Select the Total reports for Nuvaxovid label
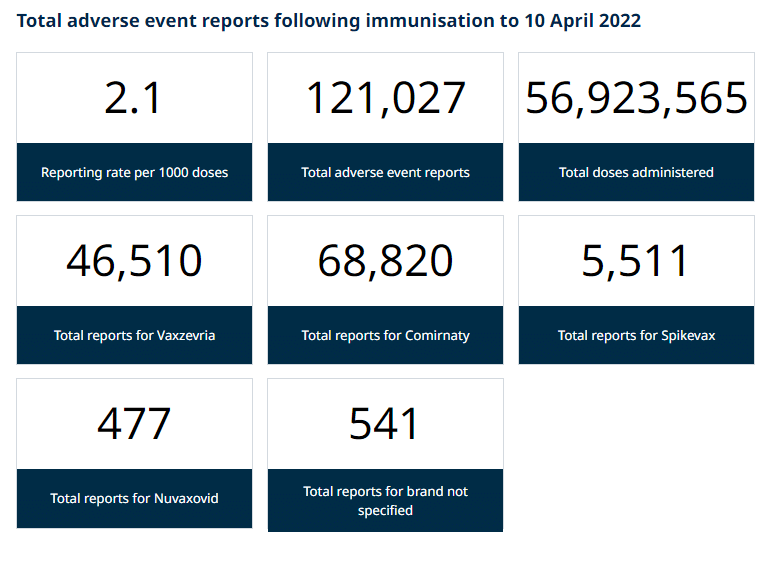The height and width of the screenshot is (579, 772). pyautogui.click(x=134, y=498)
